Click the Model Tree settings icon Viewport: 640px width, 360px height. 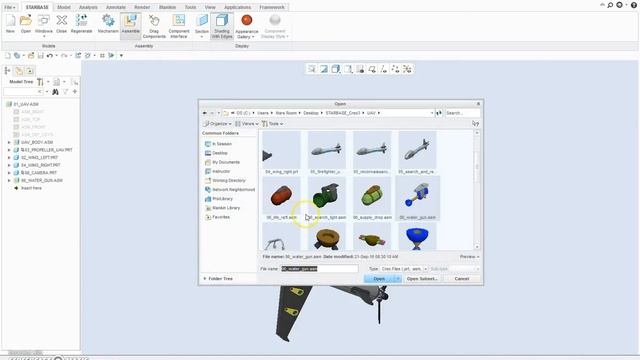[x=40, y=82]
